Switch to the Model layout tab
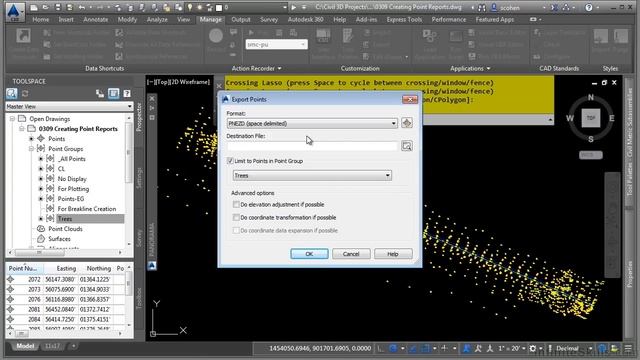The image size is (640, 360). 25,346
